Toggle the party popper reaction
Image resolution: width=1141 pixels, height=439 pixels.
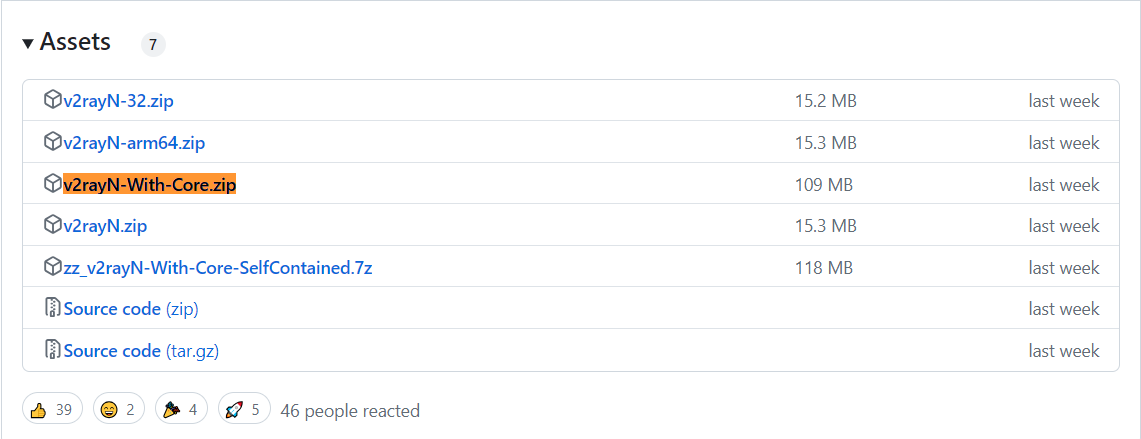[x=181, y=410]
